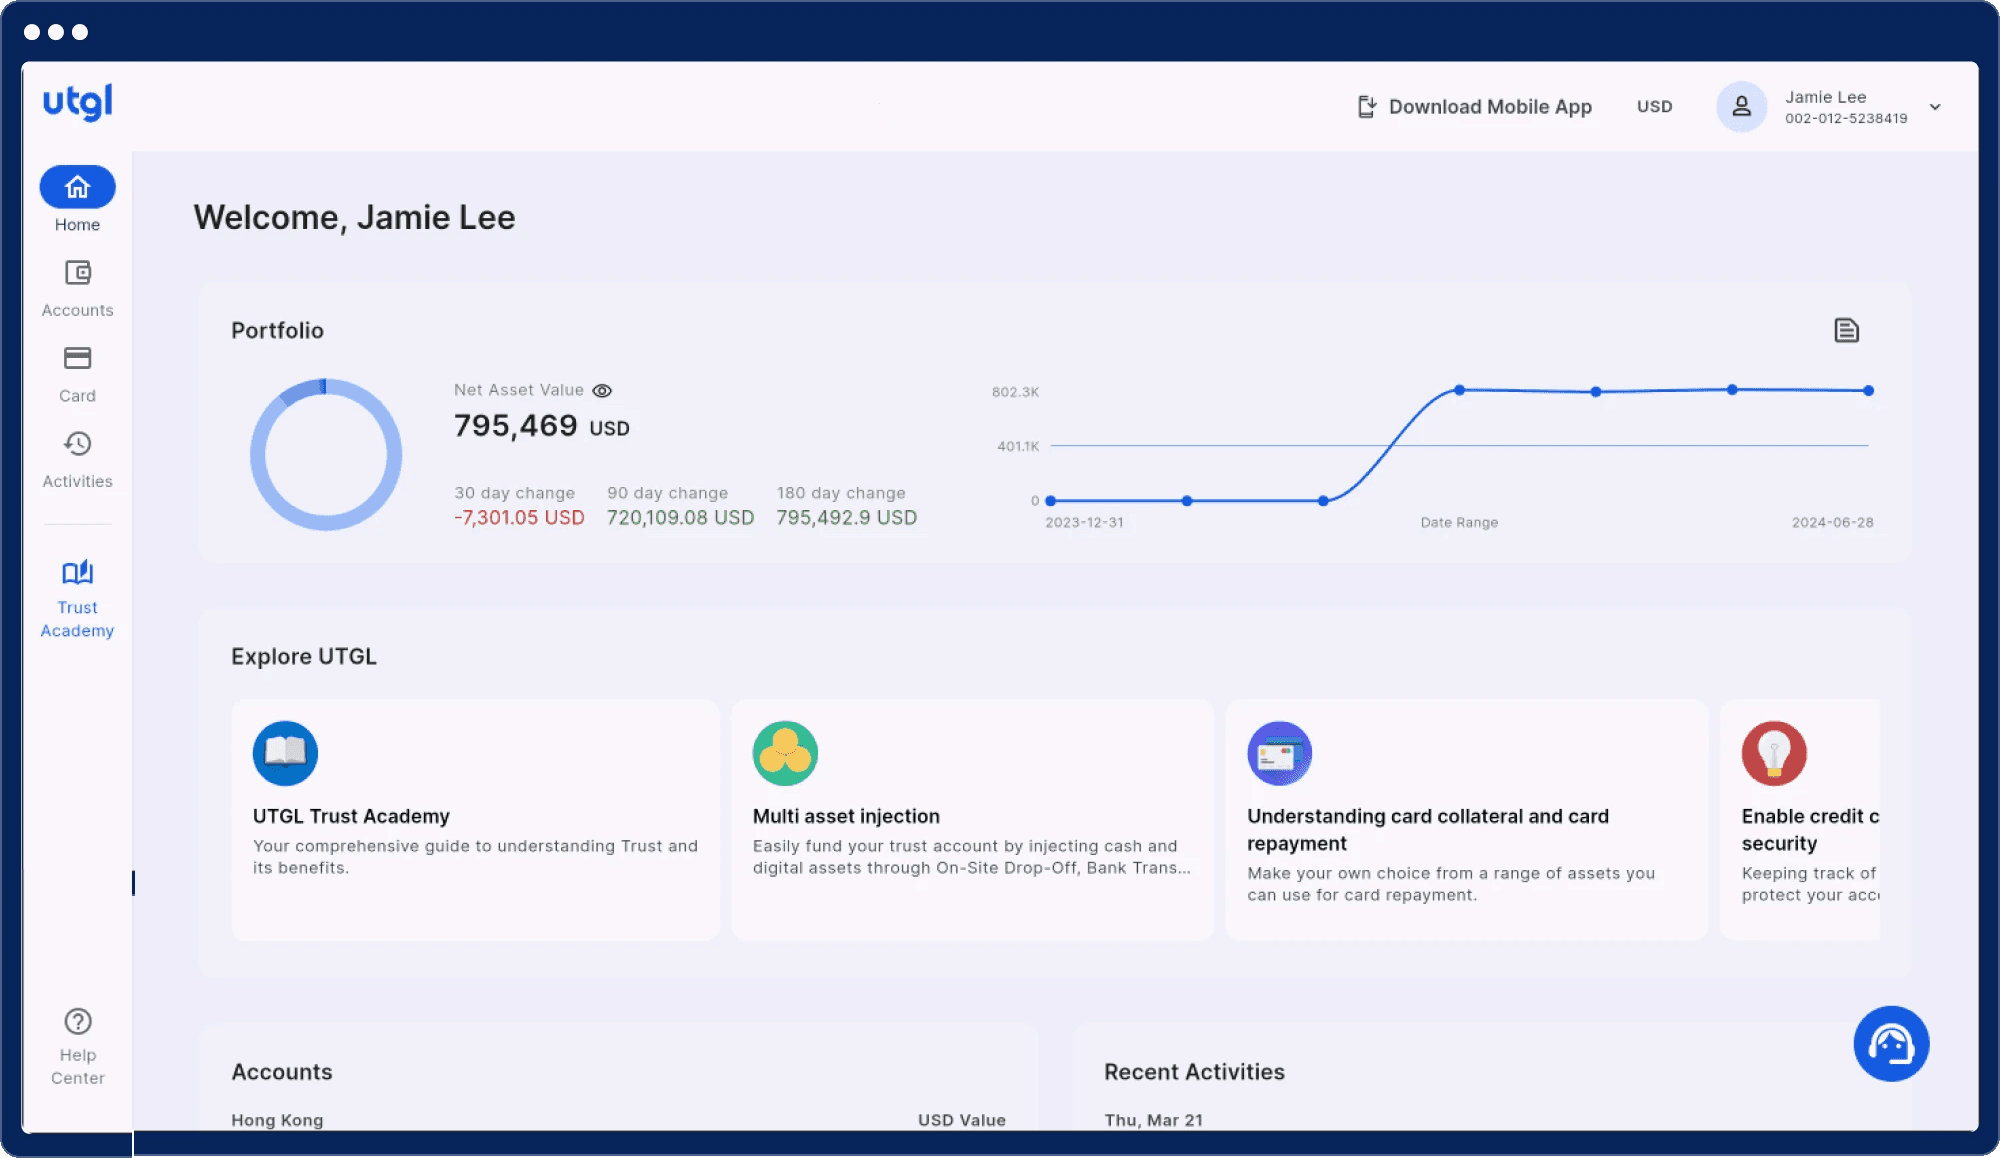Open Understanding card collateral article card
This screenshot has width=2000, height=1158.
pos(1466,820)
